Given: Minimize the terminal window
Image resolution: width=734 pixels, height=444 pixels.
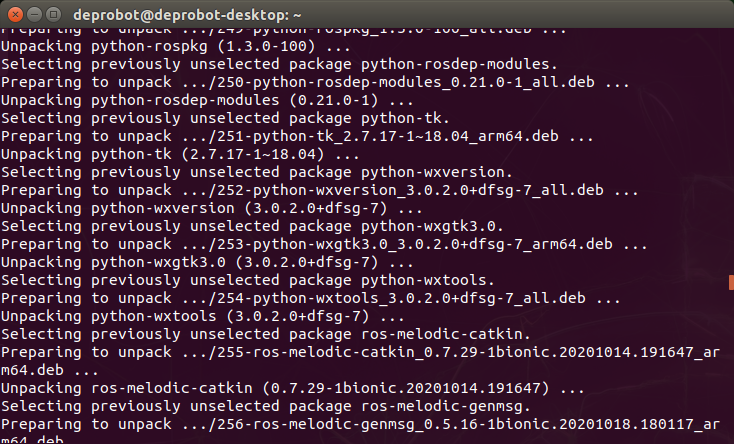Looking at the screenshot, I should click(x=35, y=15).
